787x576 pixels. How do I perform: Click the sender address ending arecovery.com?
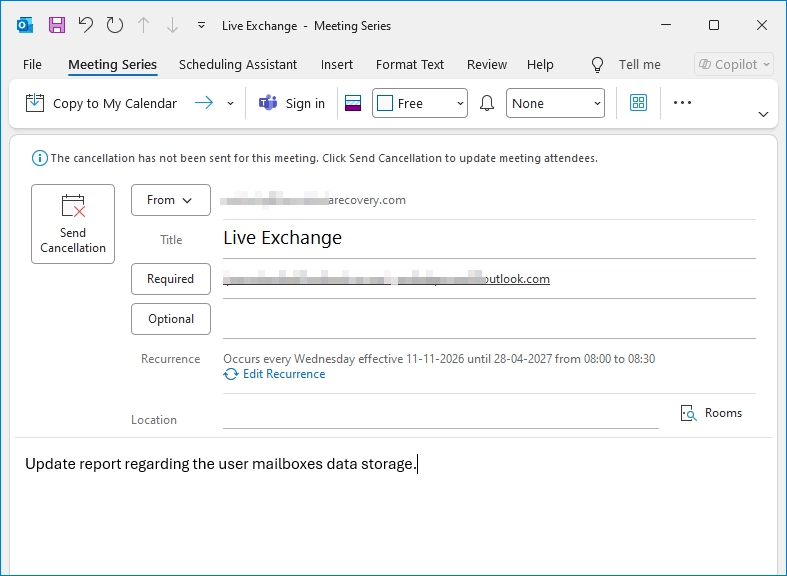click(x=313, y=200)
